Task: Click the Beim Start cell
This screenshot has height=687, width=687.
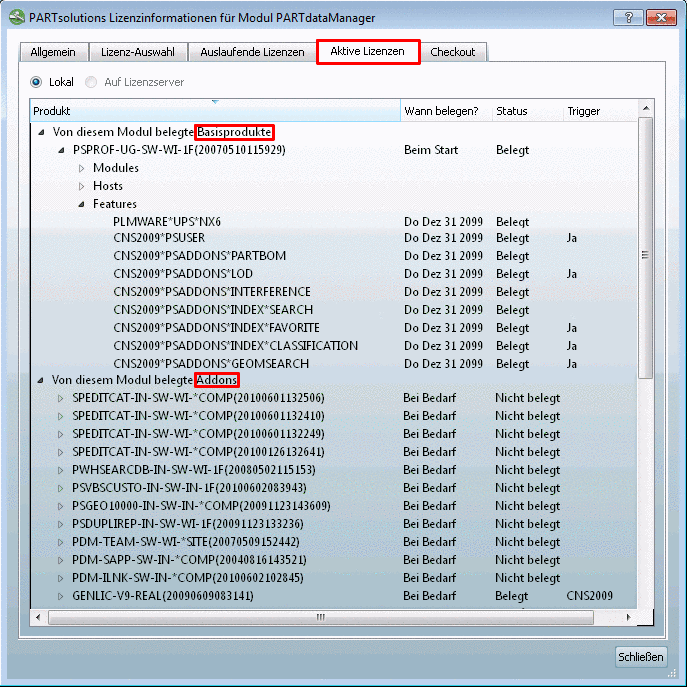Action: (x=431, y=150)
